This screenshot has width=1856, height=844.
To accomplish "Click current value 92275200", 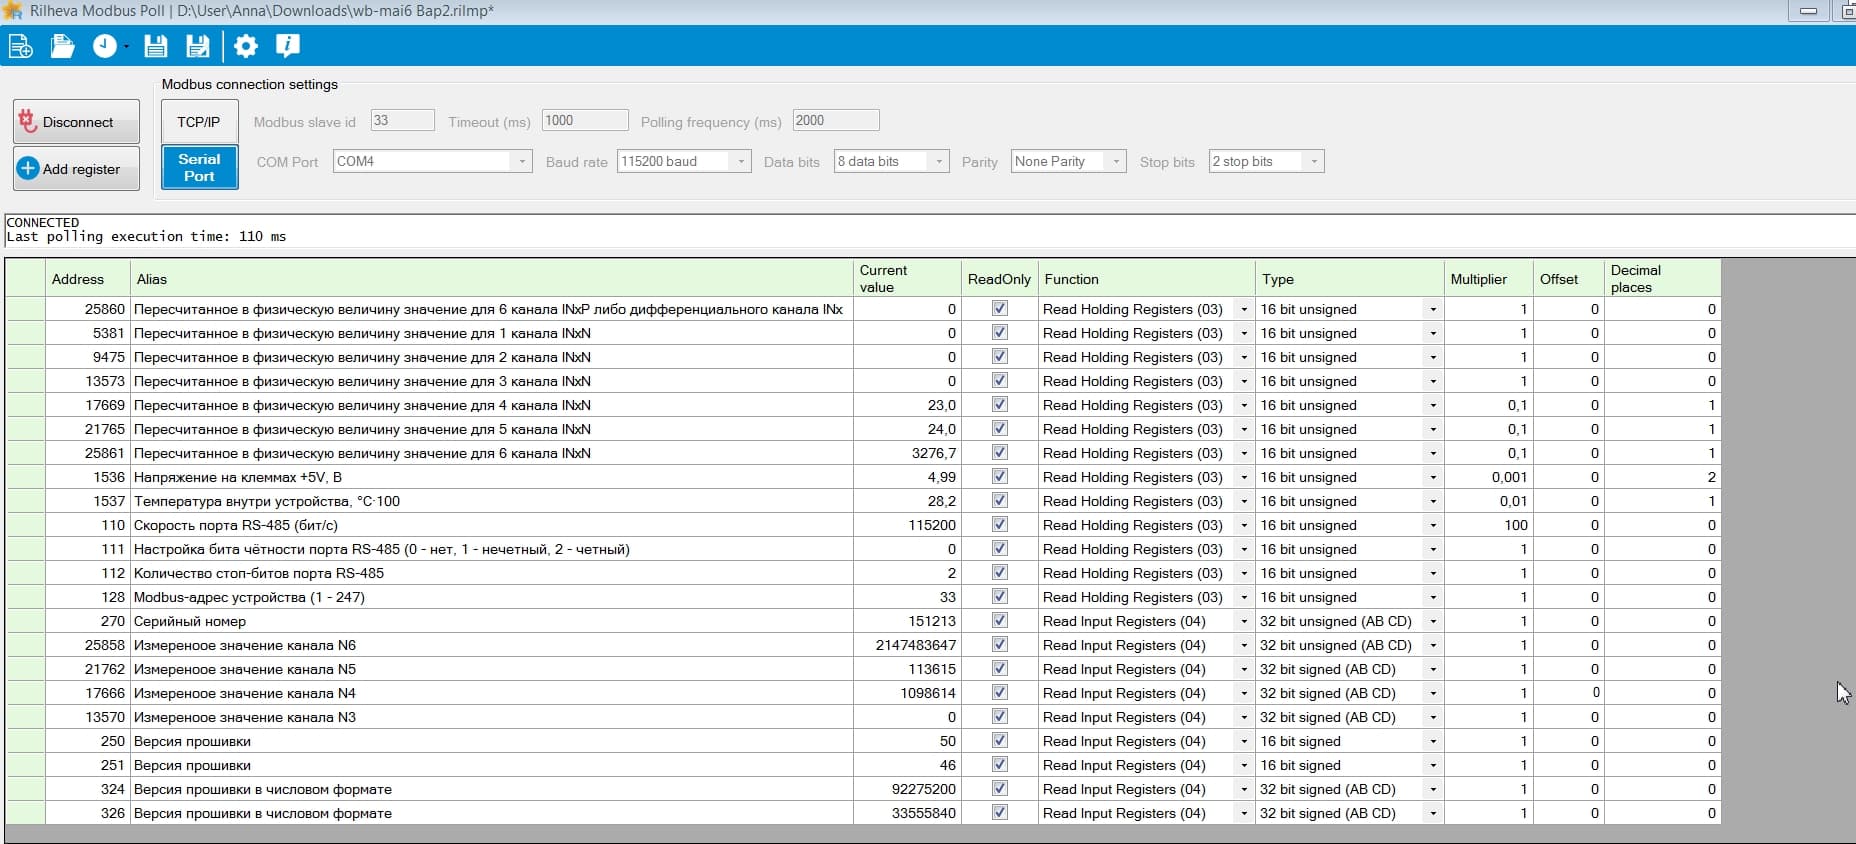I will 907,789.
